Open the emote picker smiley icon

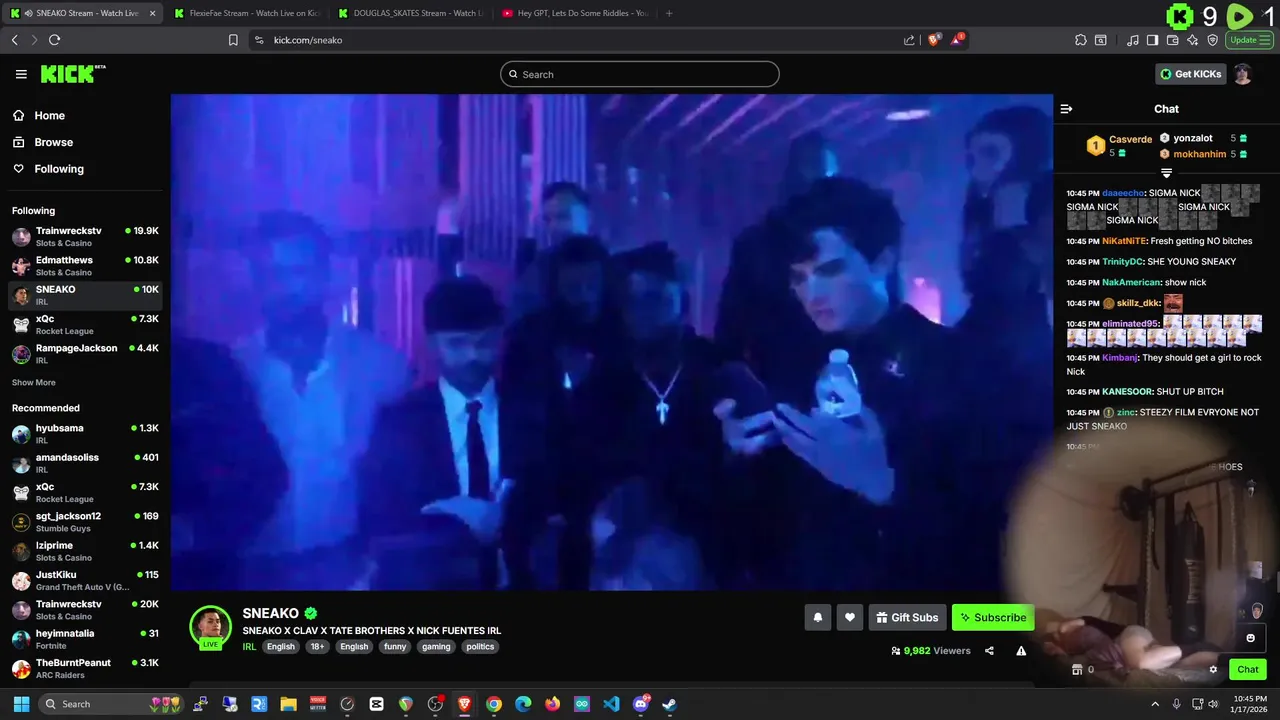[1250, 638]
